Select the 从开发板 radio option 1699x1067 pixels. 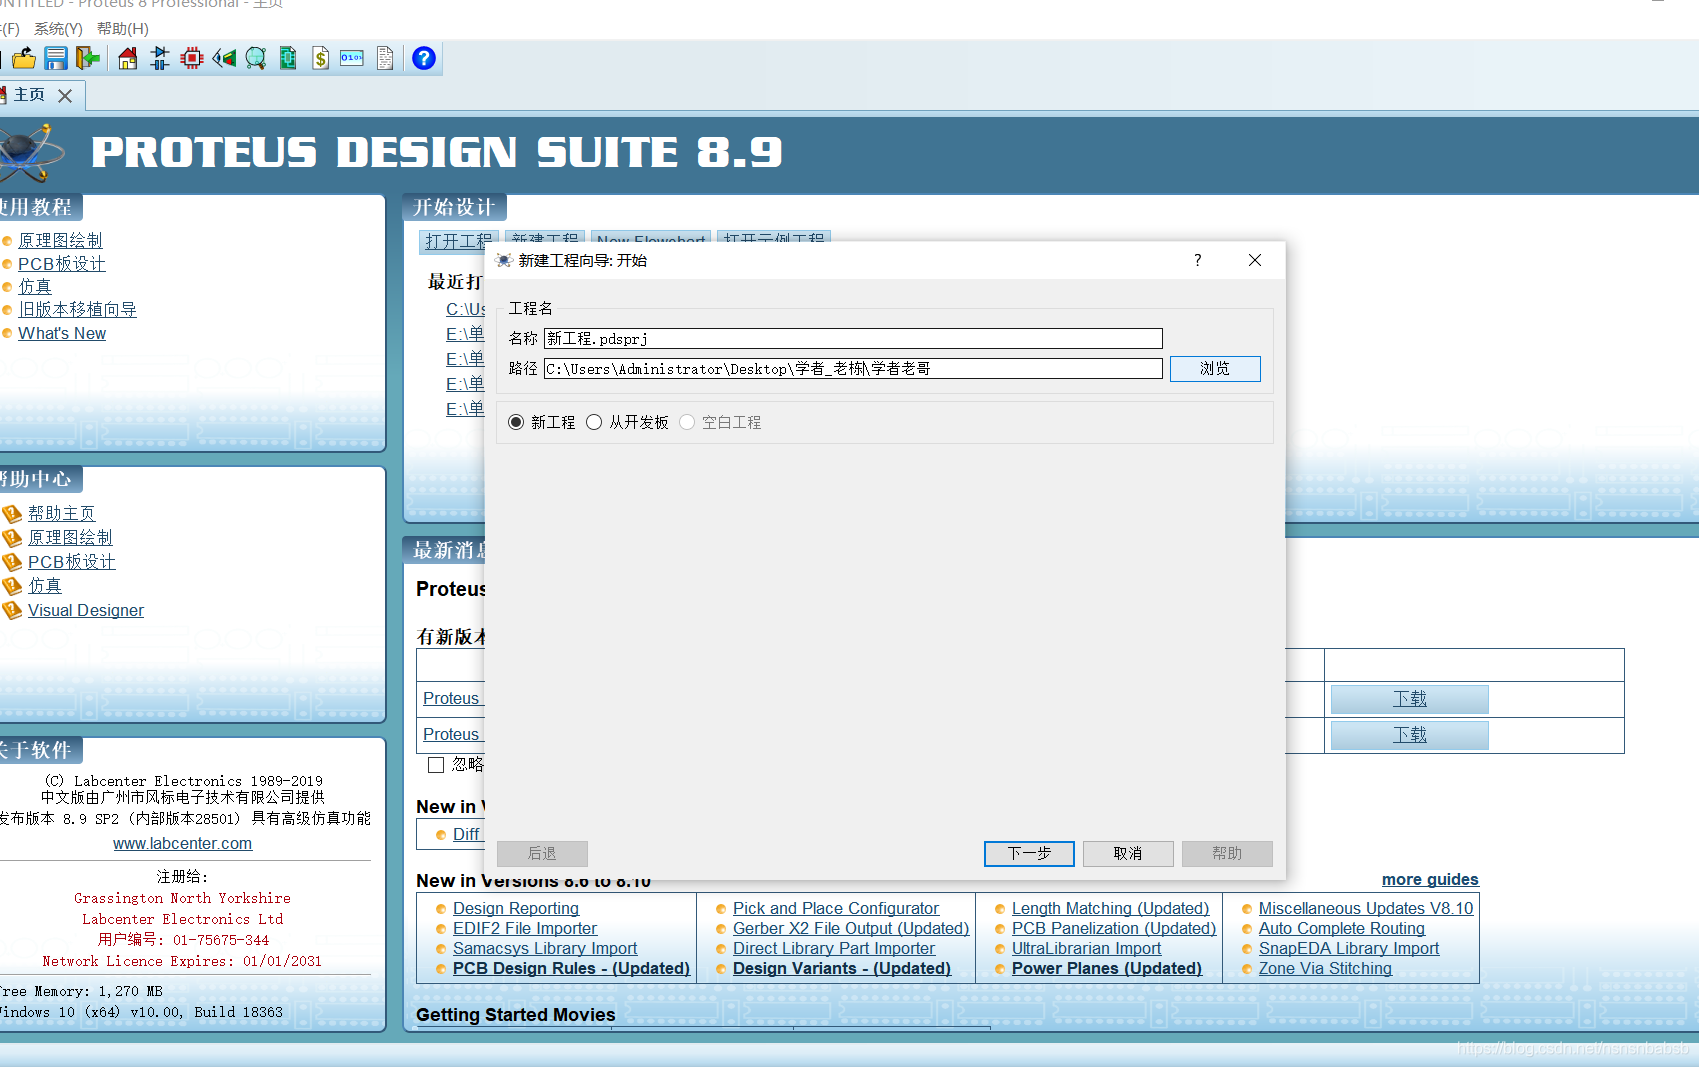click(x=594, y=422)
